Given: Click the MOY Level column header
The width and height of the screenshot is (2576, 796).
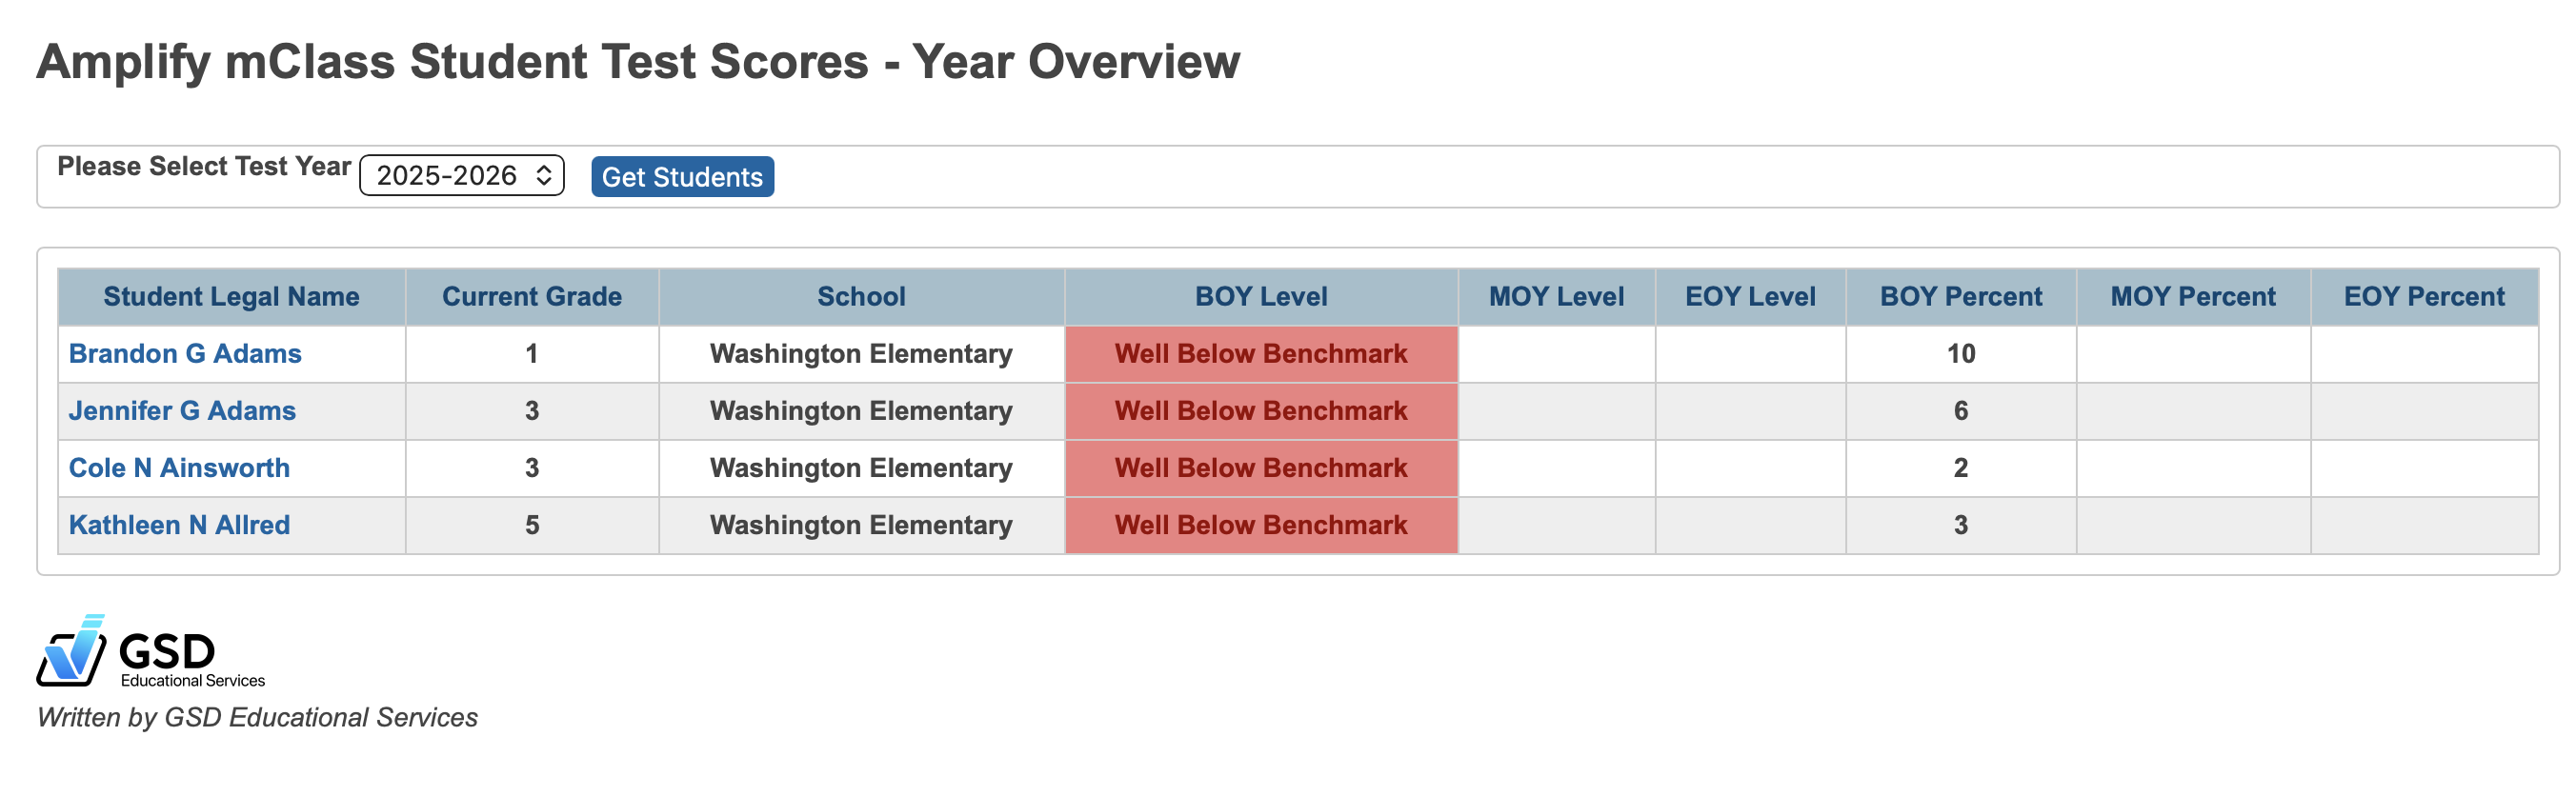Looking at the screenshot, I should pyautogui.click(x=1556, y=296).
